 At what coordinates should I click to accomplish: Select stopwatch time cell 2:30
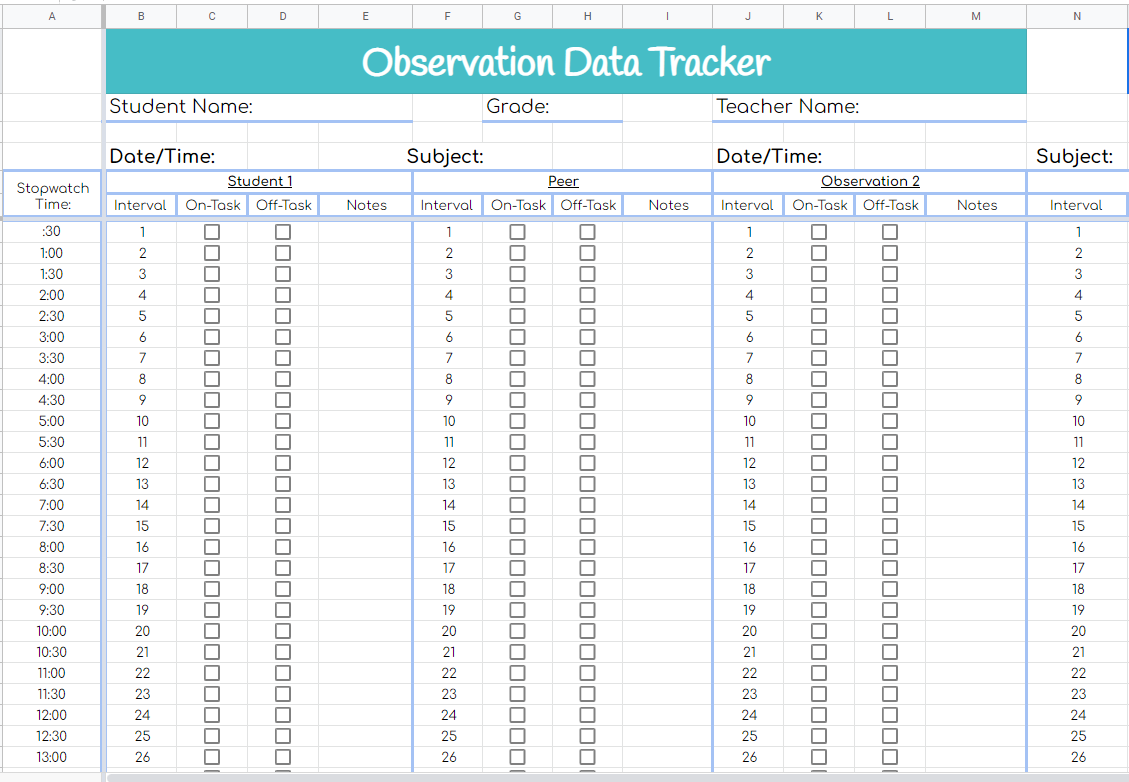point(52,316)
